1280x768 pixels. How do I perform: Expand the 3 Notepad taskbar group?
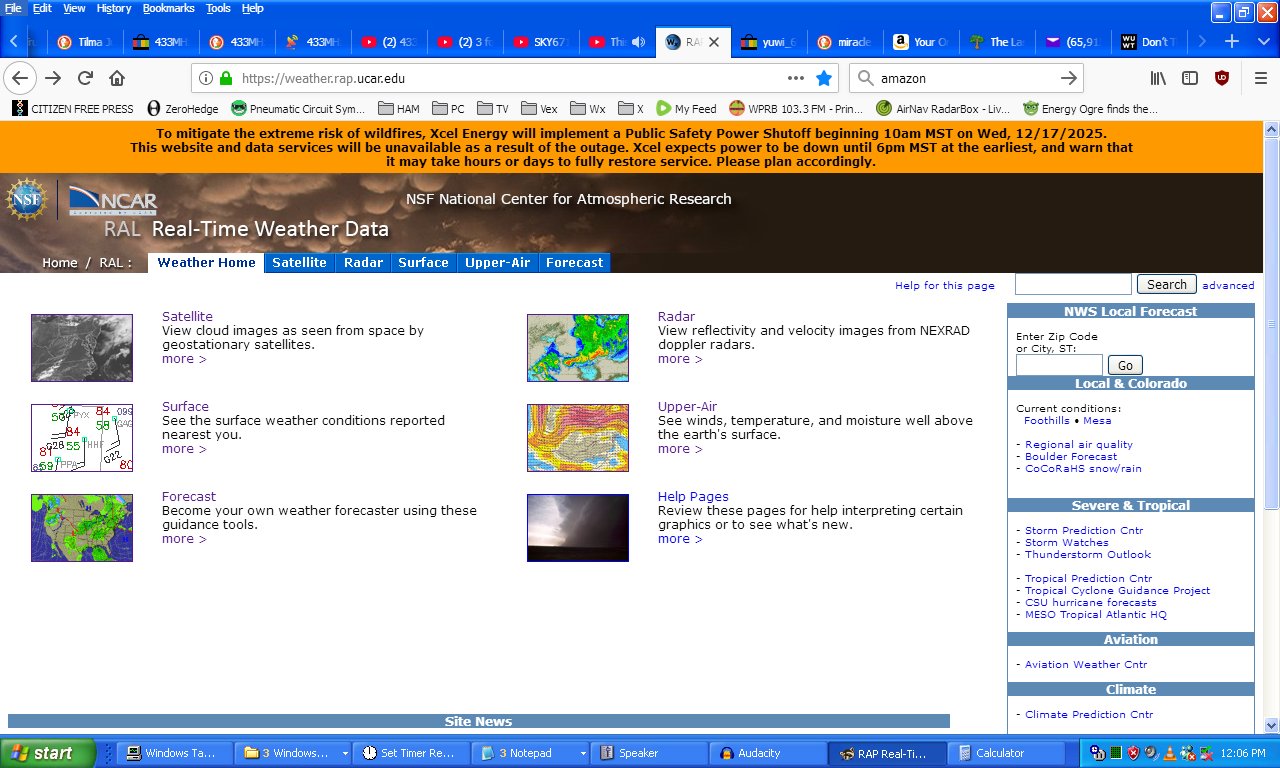click(582, 753)
